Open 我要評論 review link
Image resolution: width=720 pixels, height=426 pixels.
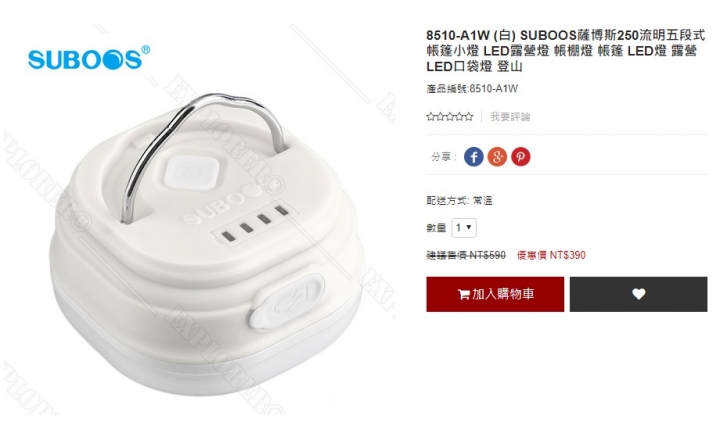(510, 117)
